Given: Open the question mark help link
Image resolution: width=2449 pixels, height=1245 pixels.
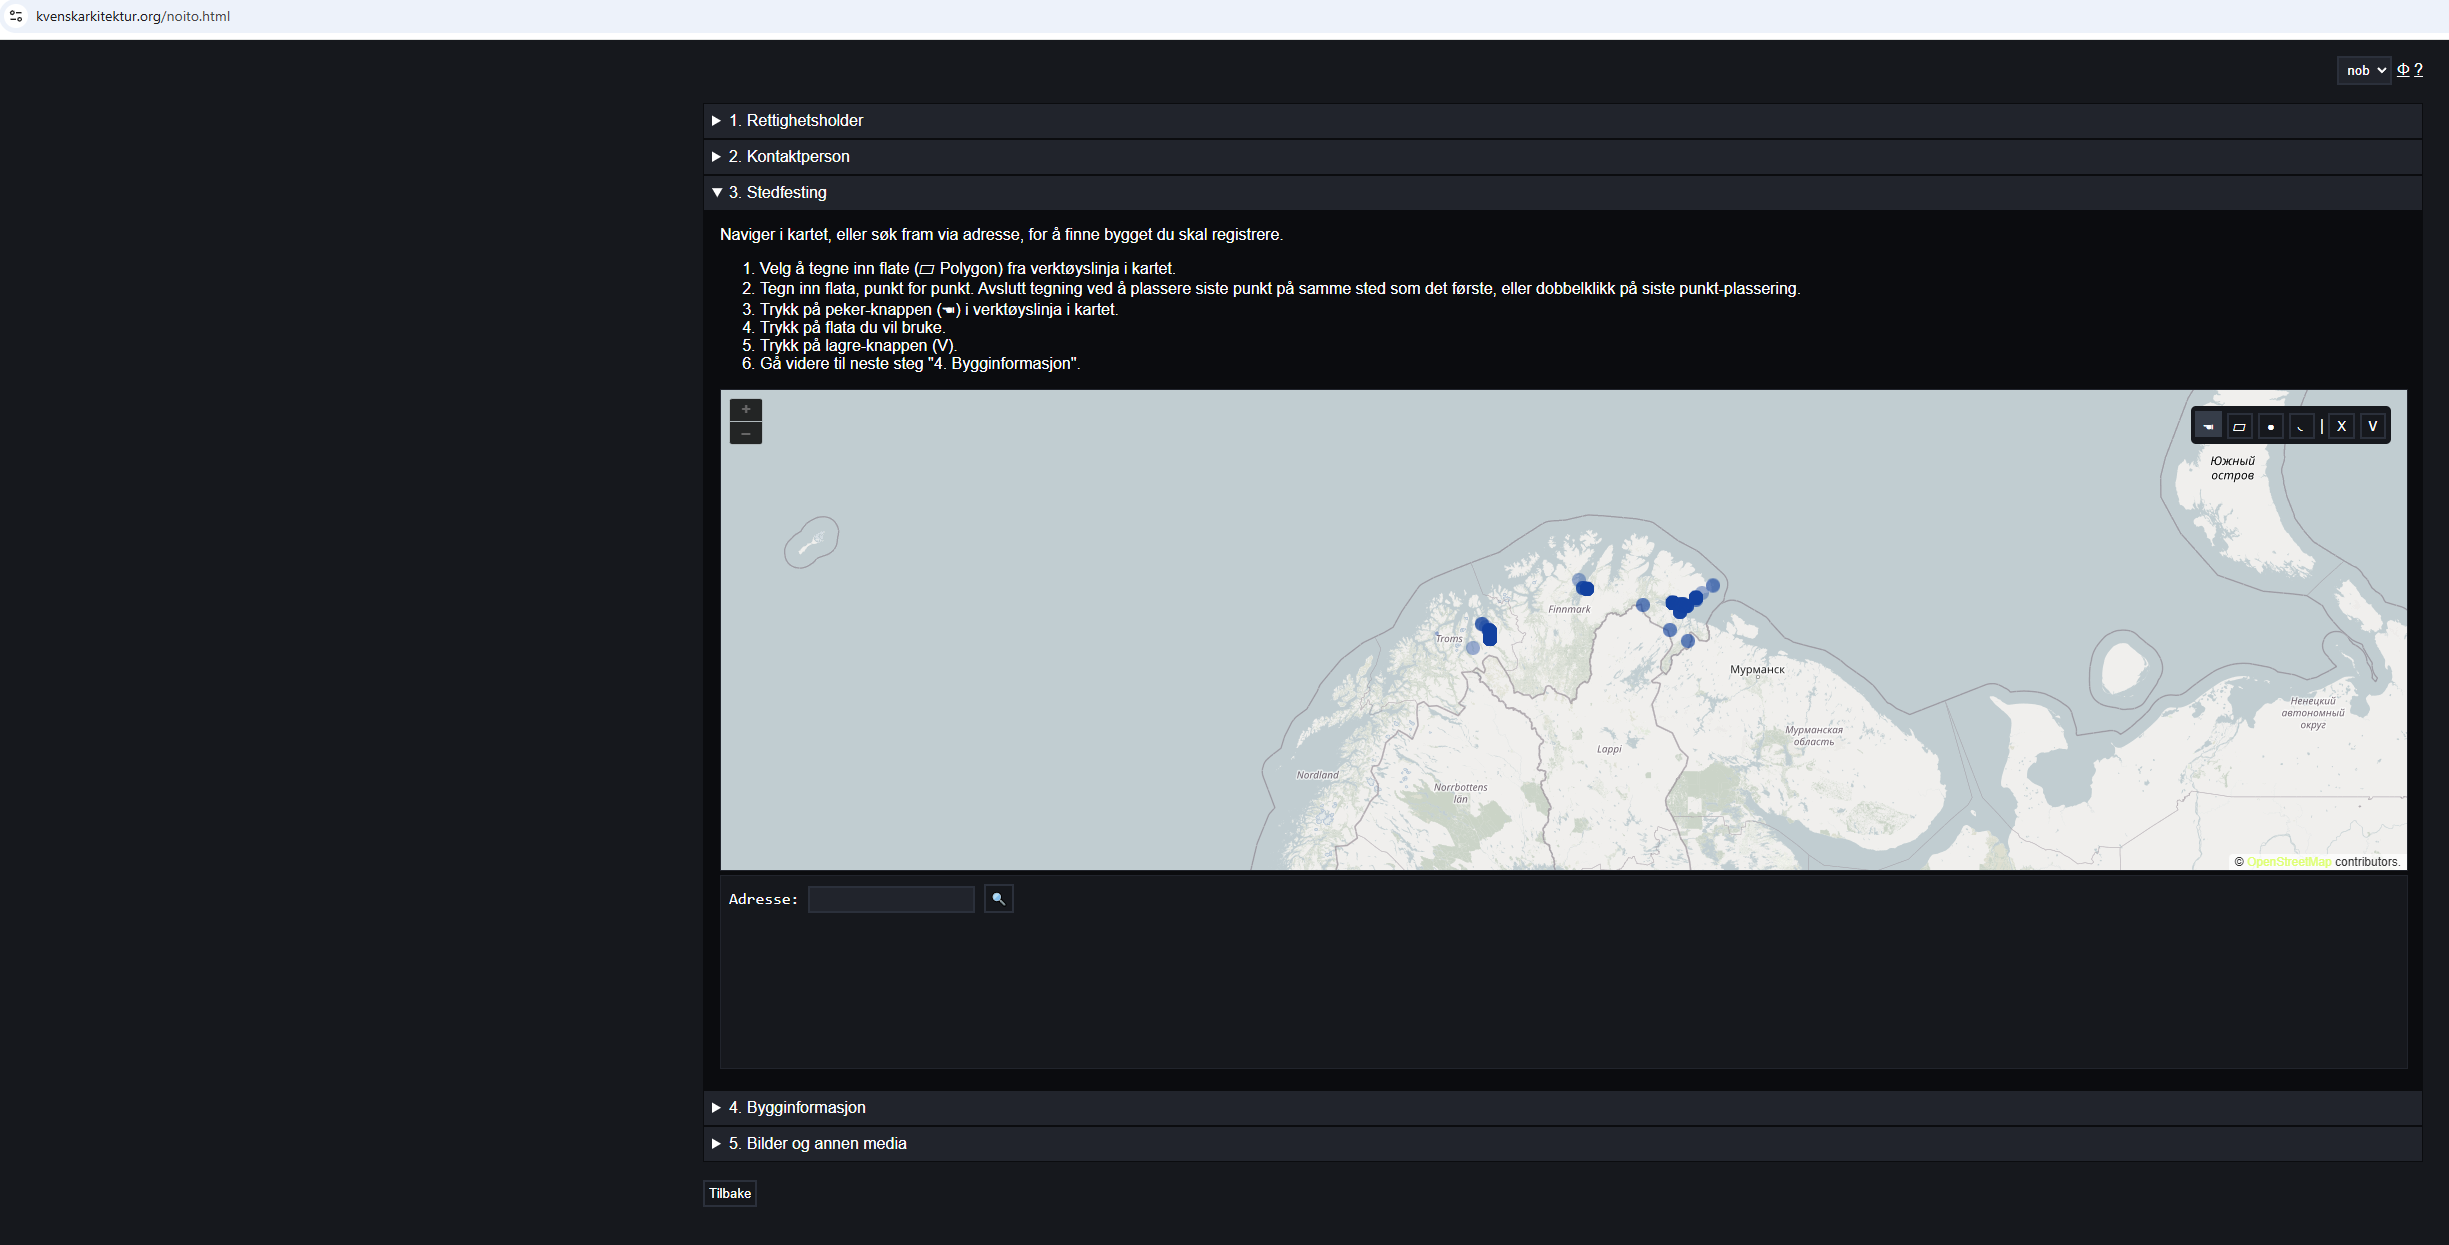Looking at the screenshot, I should point(2418,70).
